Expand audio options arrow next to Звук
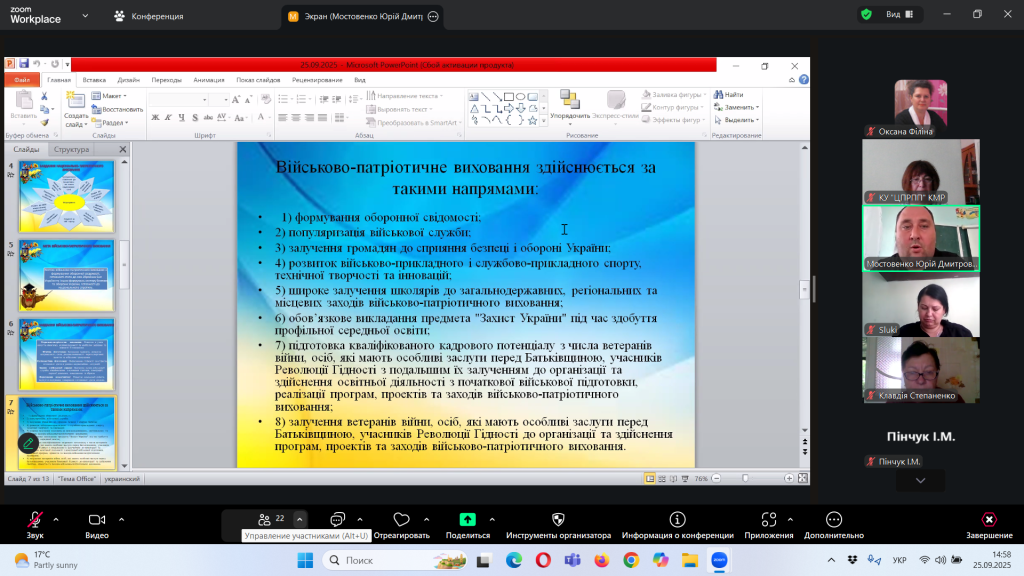The width and height of the screenshot is (1024, 576). [x=55, y=519]
